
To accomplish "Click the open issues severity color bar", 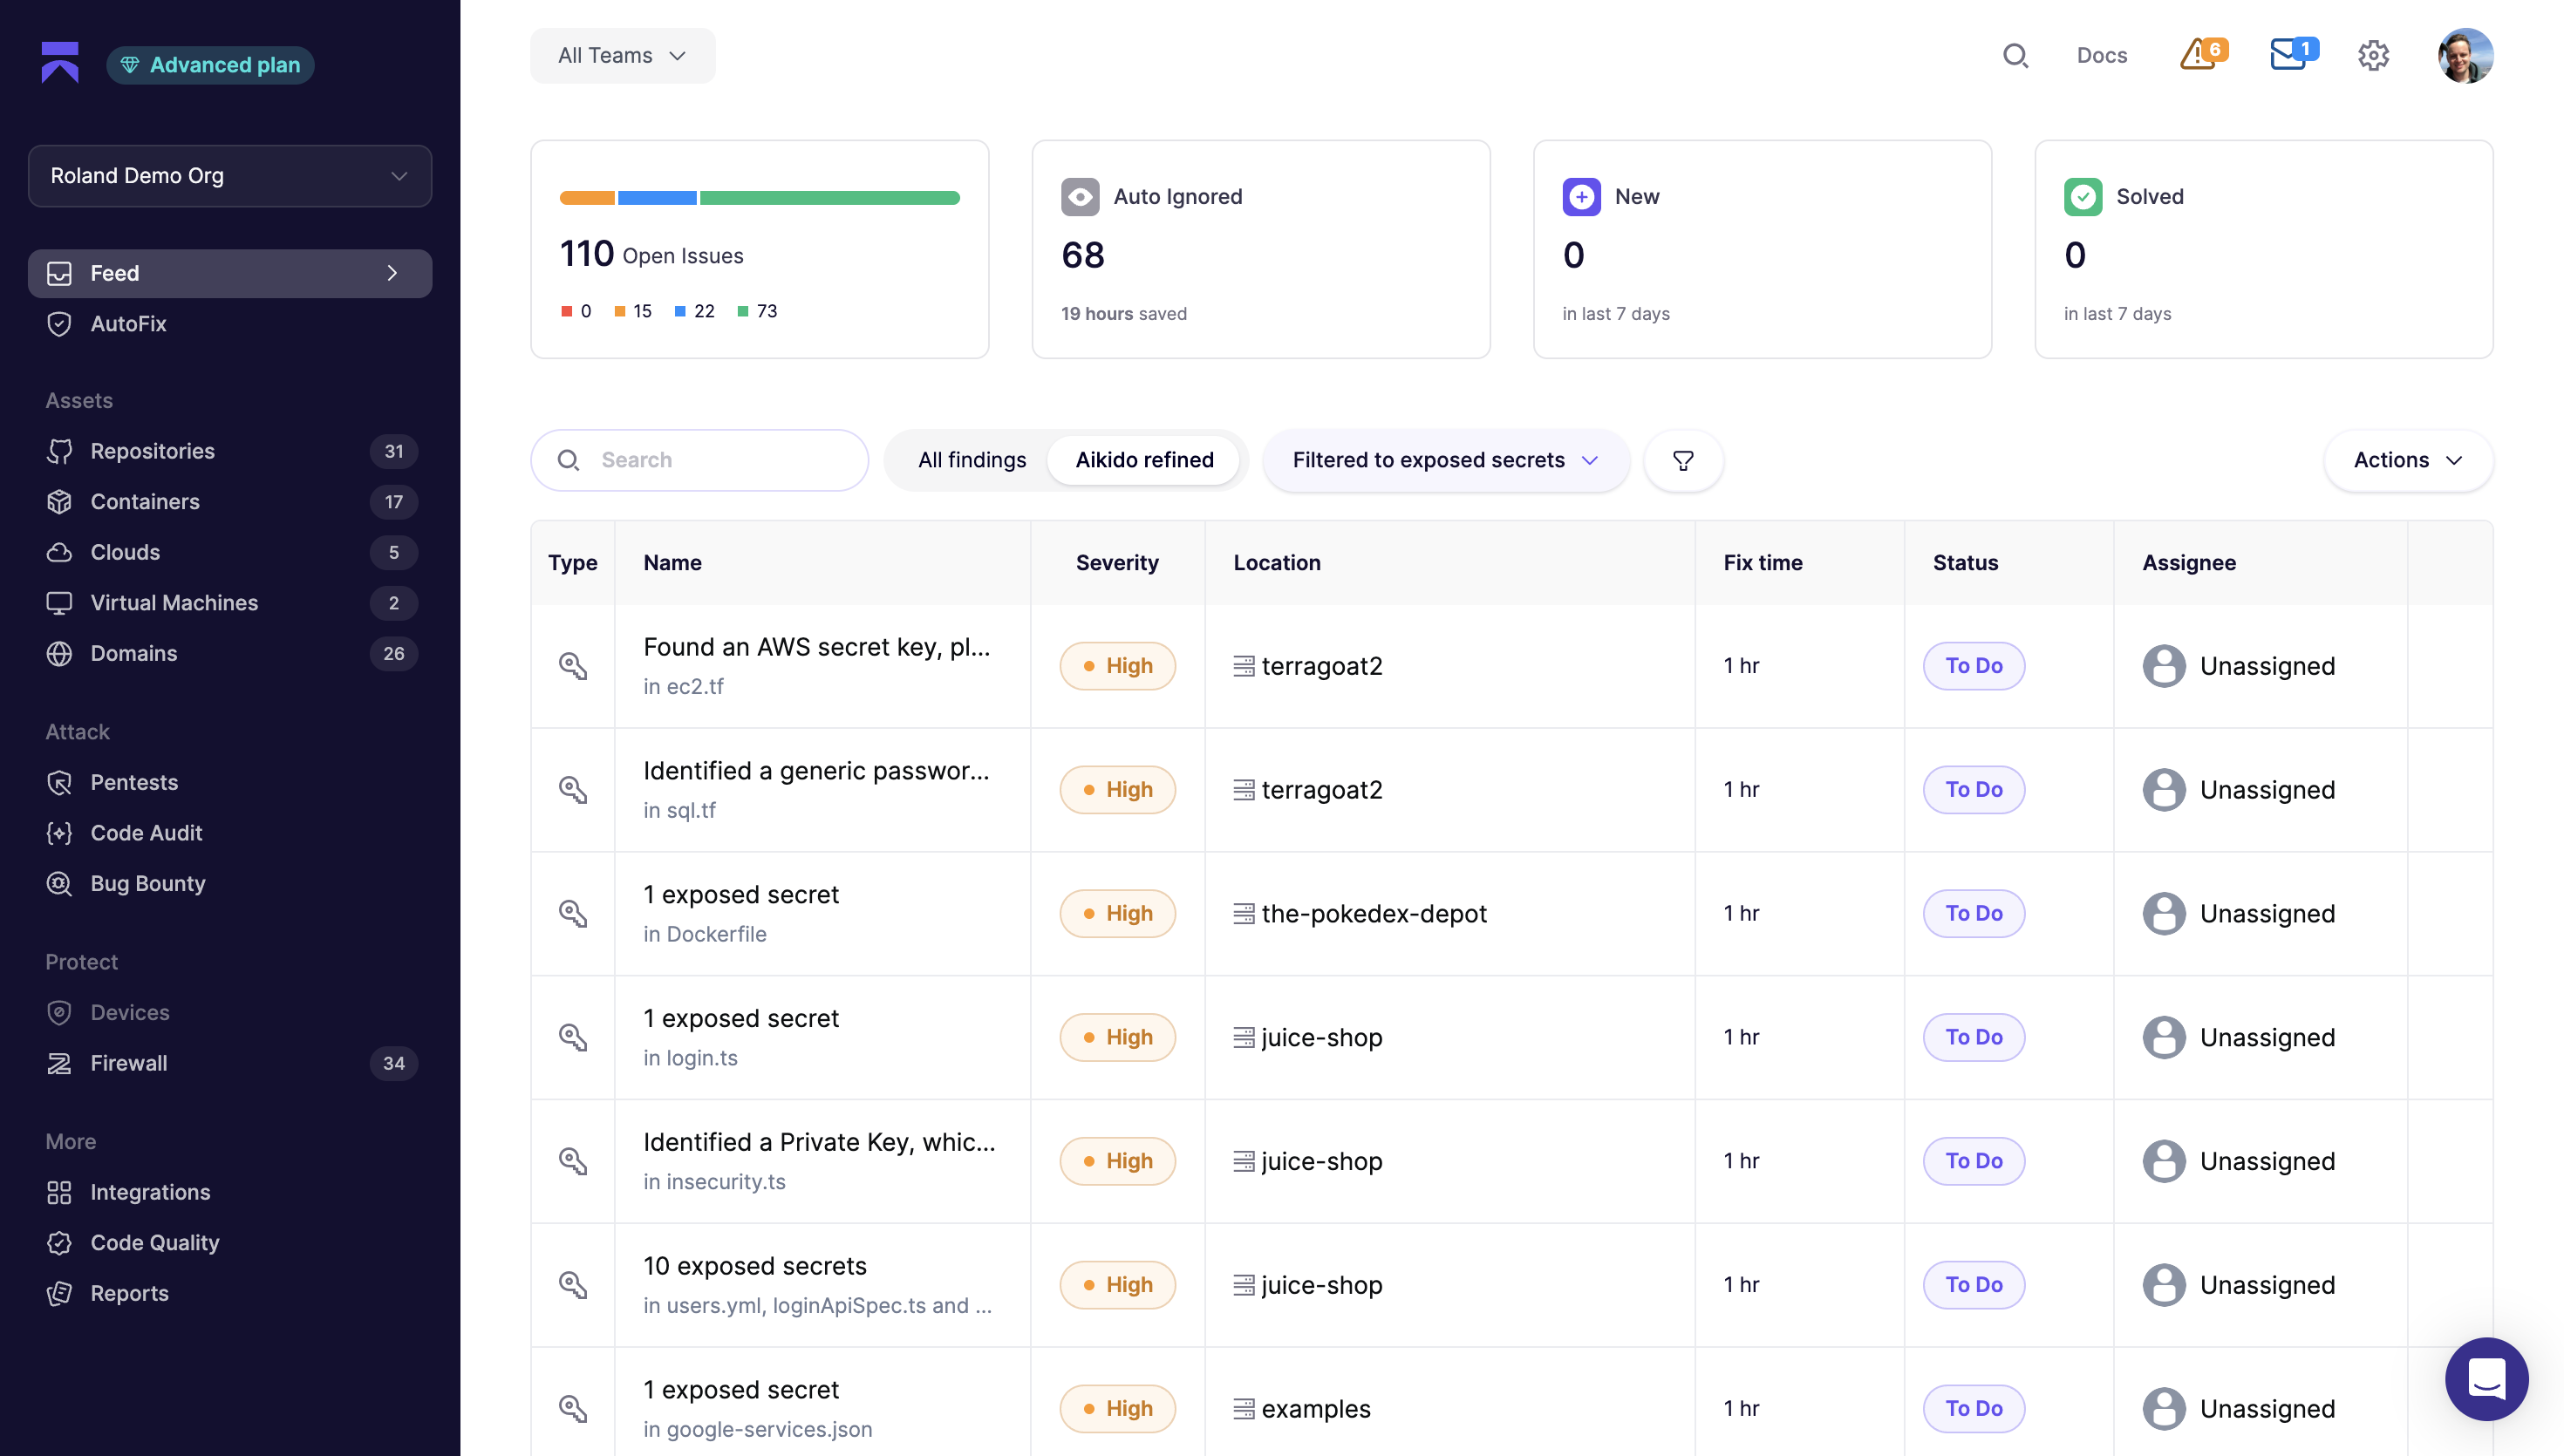I will point(759,198).
